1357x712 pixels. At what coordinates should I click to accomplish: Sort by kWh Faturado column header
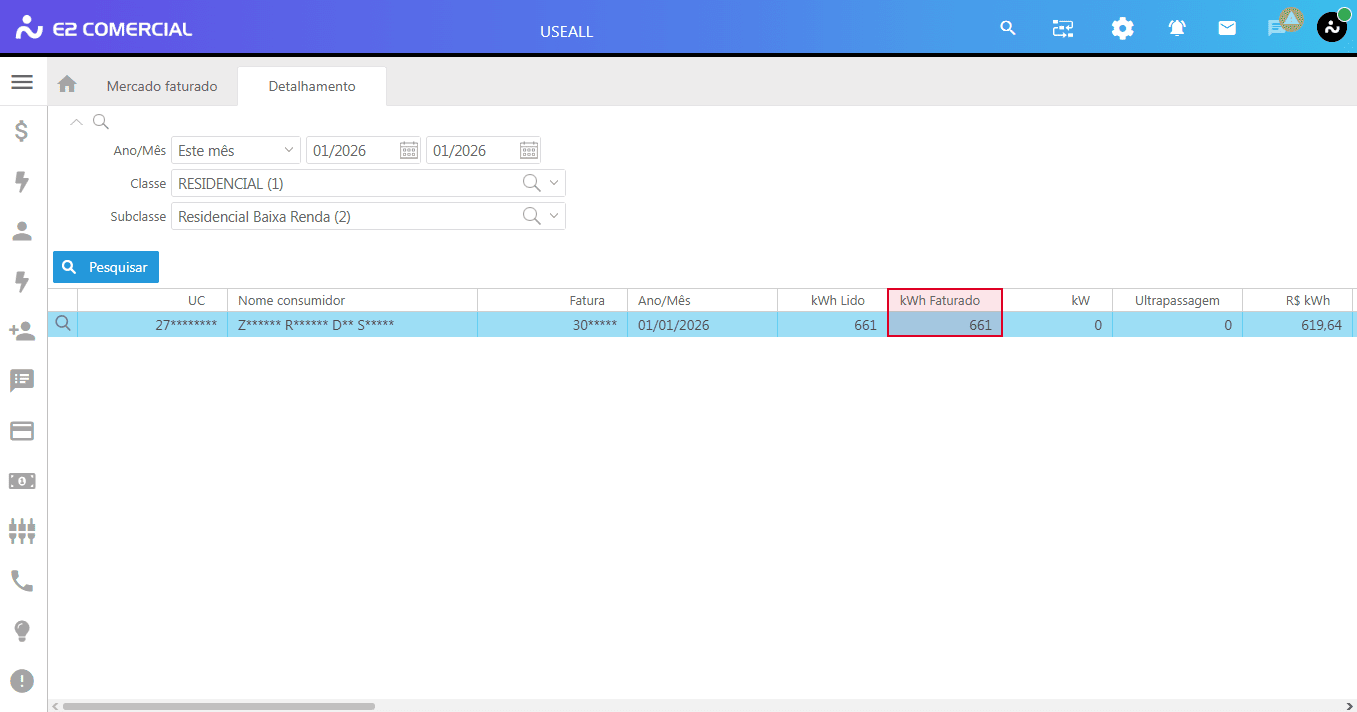point(944,300)
